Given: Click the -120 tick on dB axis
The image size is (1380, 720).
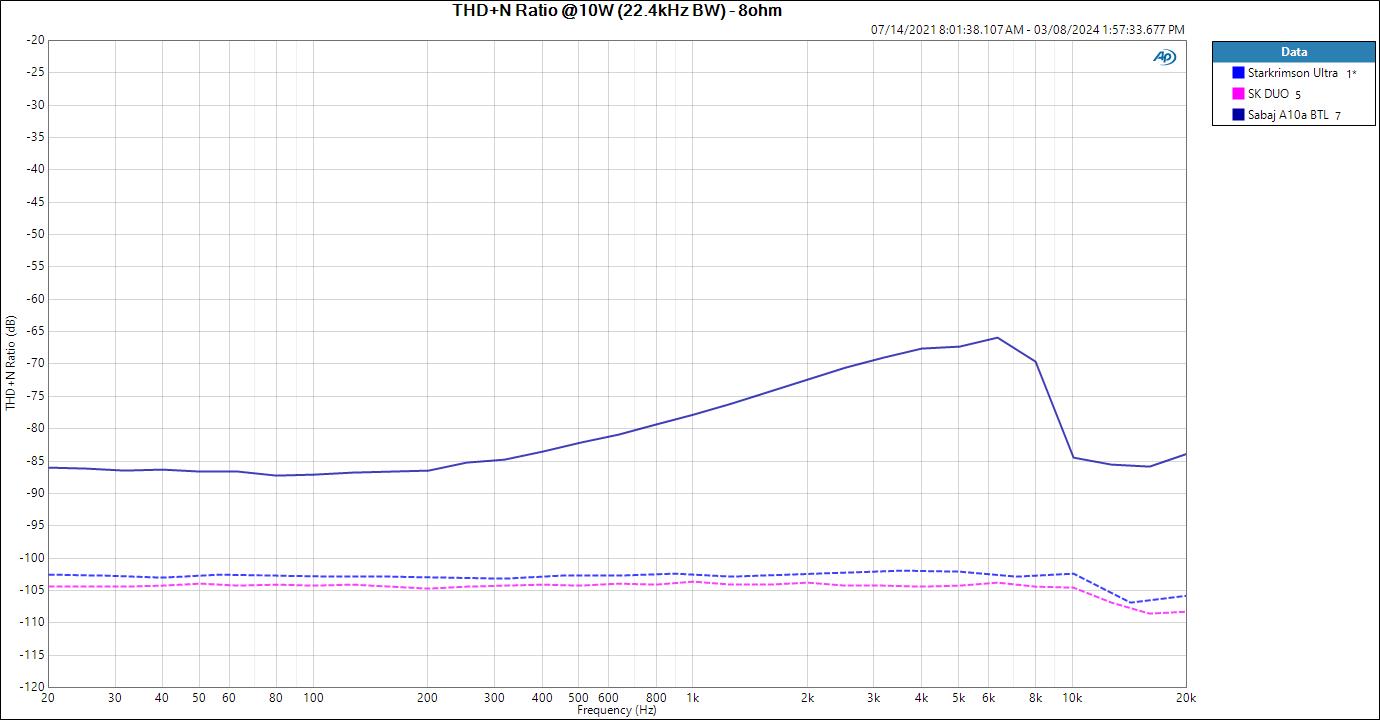Looking at the screenshot, I should pos(33,687).
